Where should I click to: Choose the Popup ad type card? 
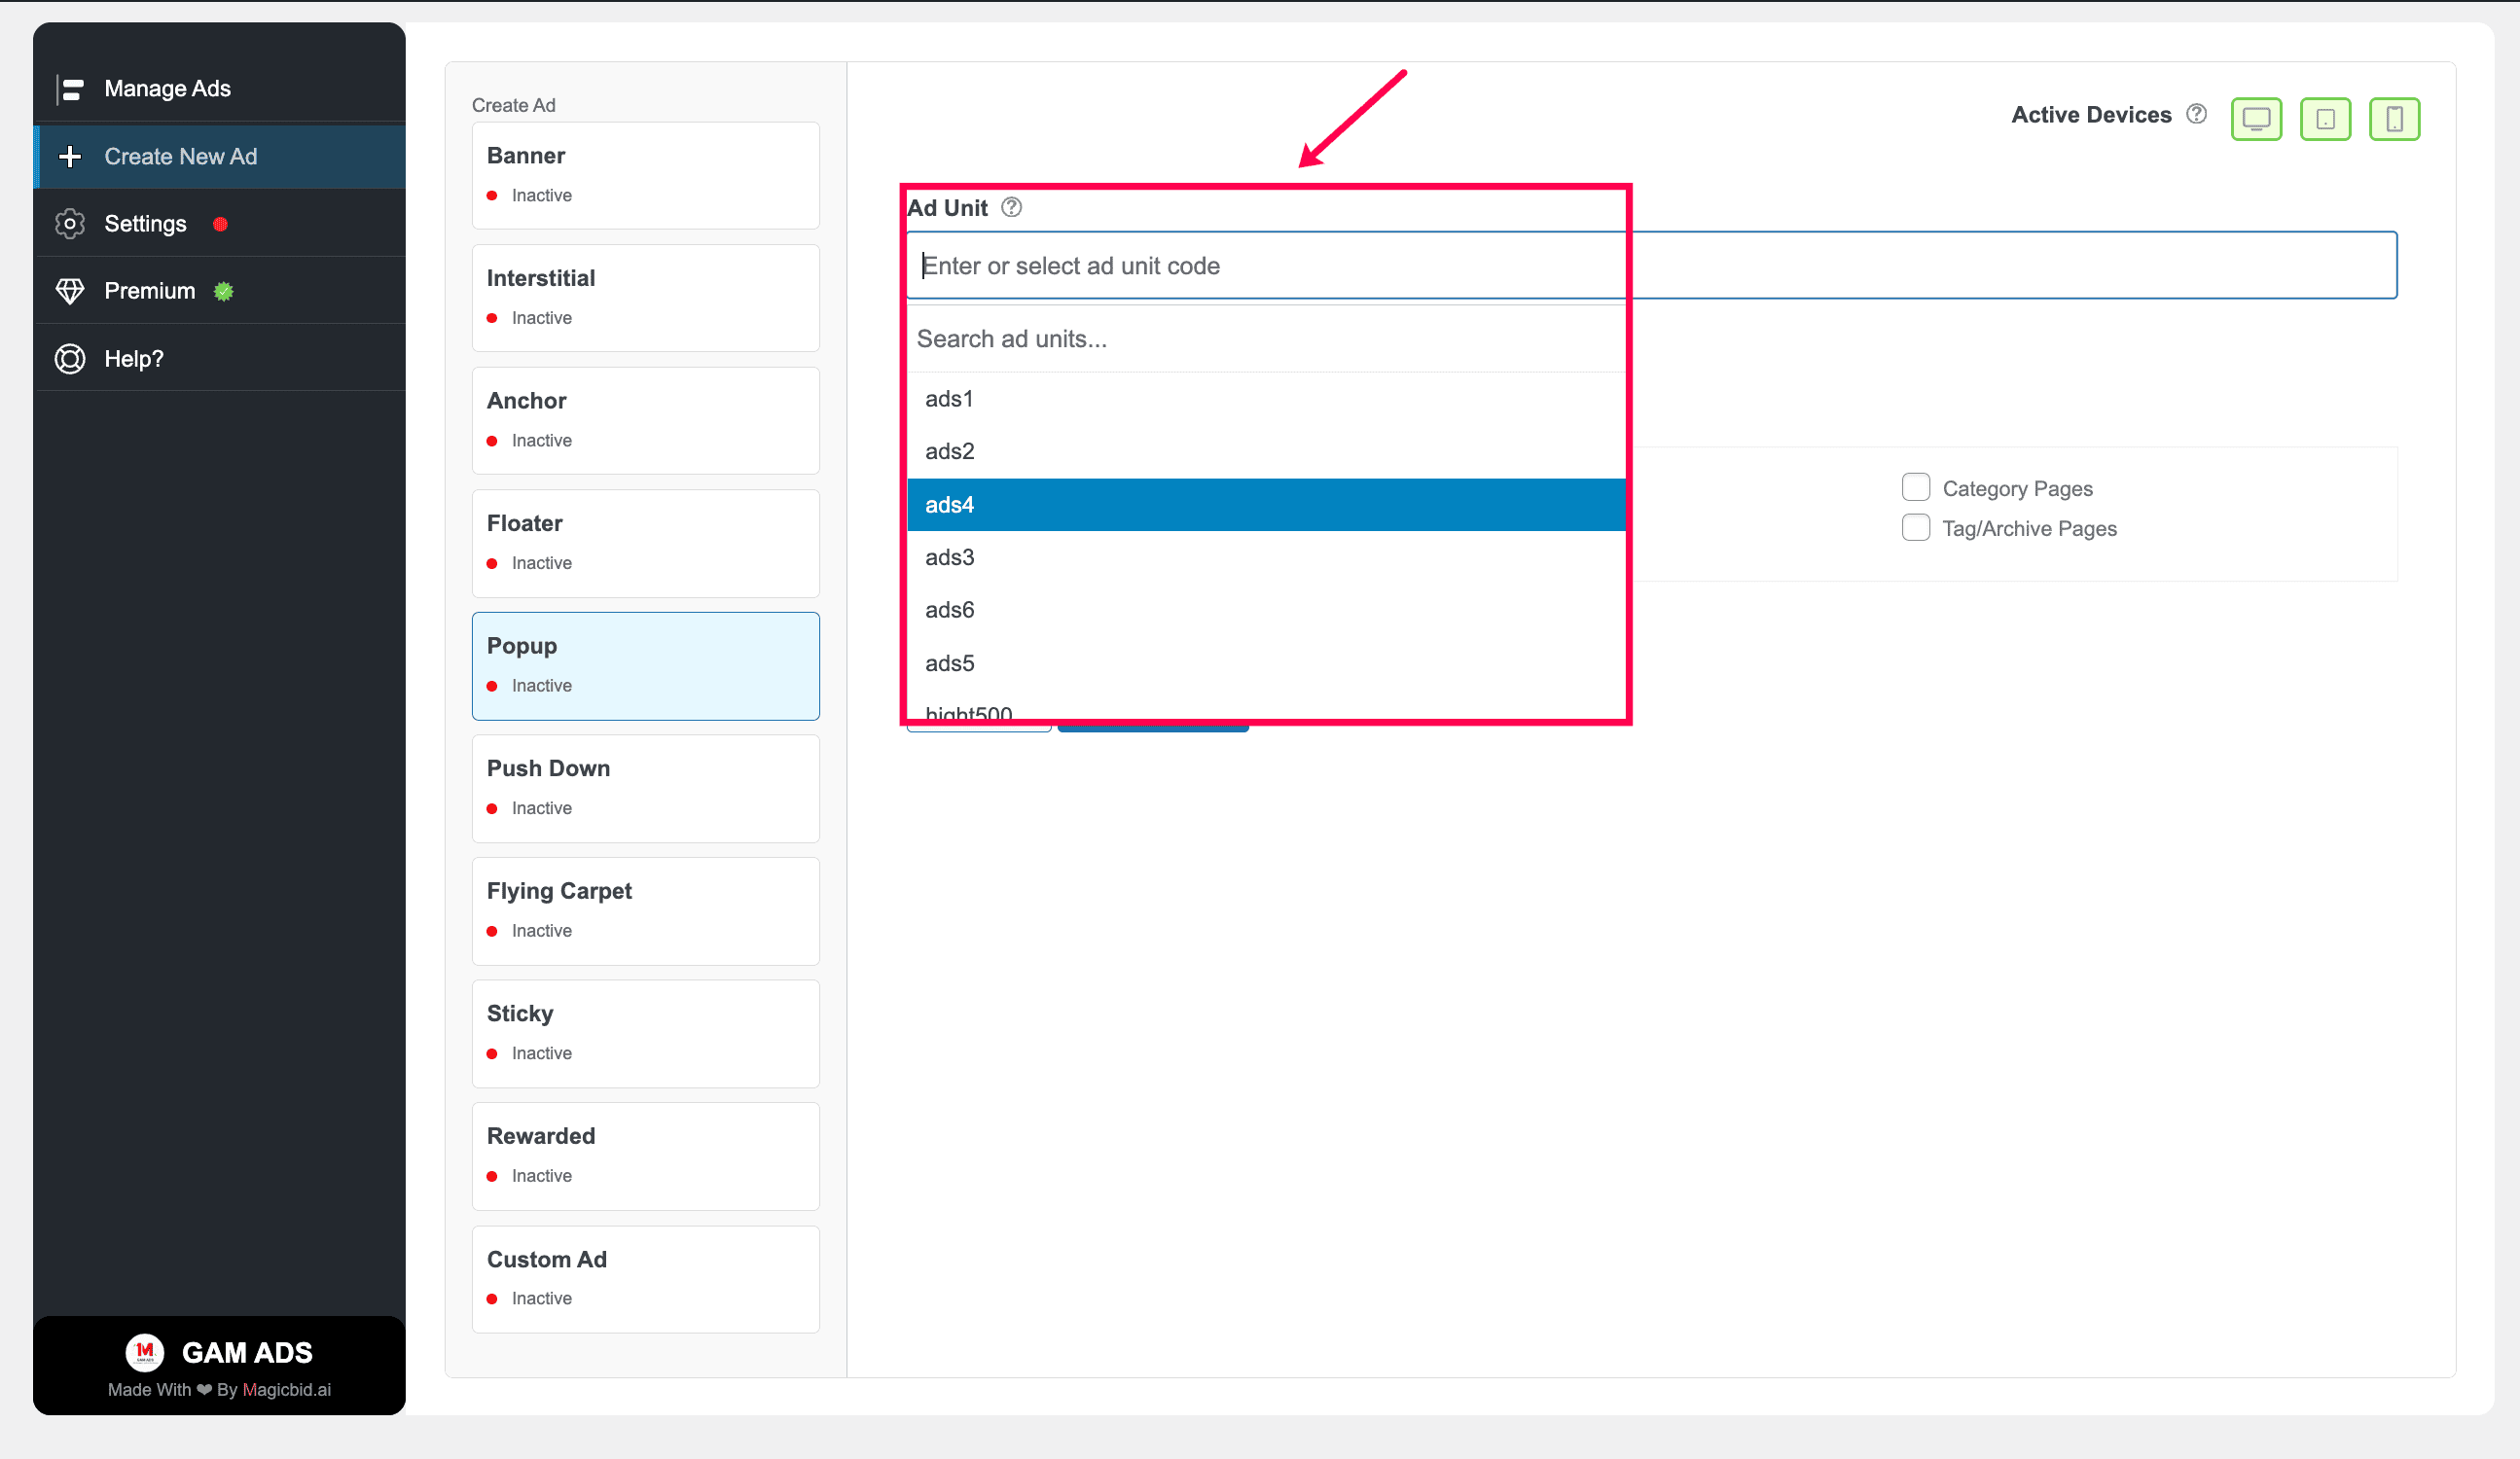click(x=646, y=666)
